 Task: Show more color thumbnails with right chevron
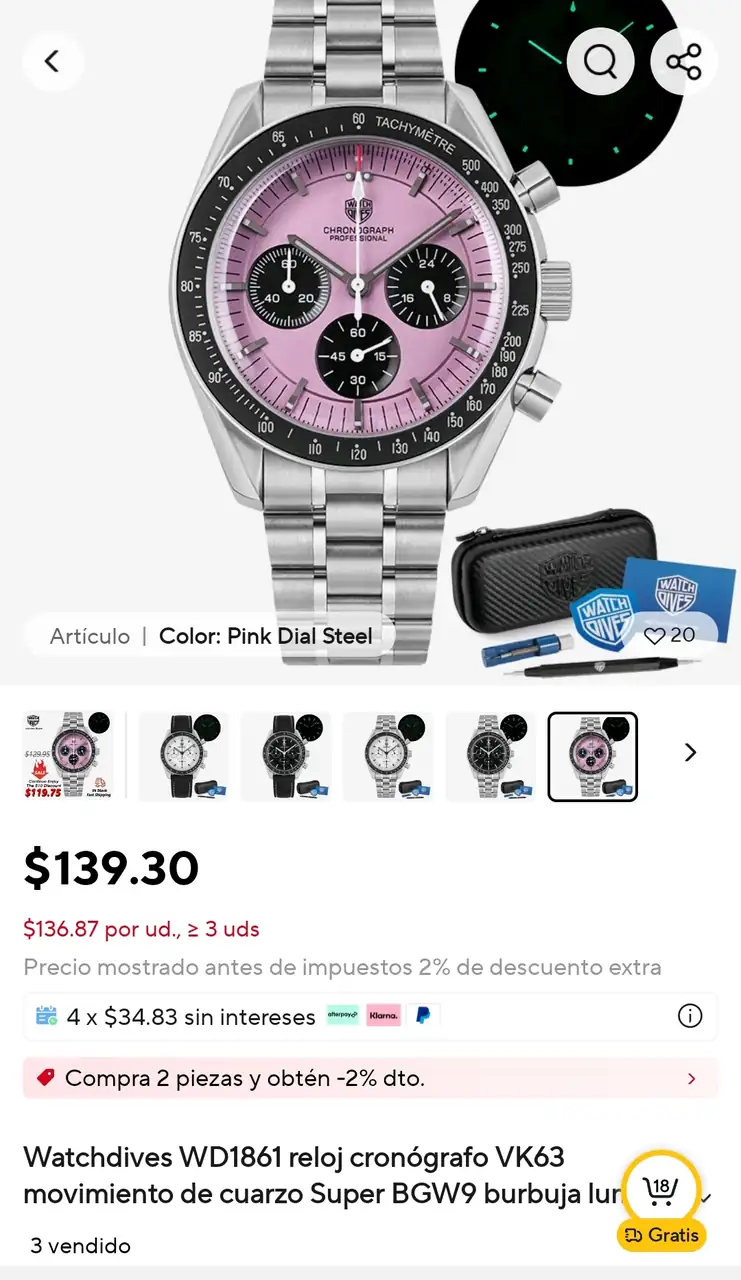[x=690, y=752]
